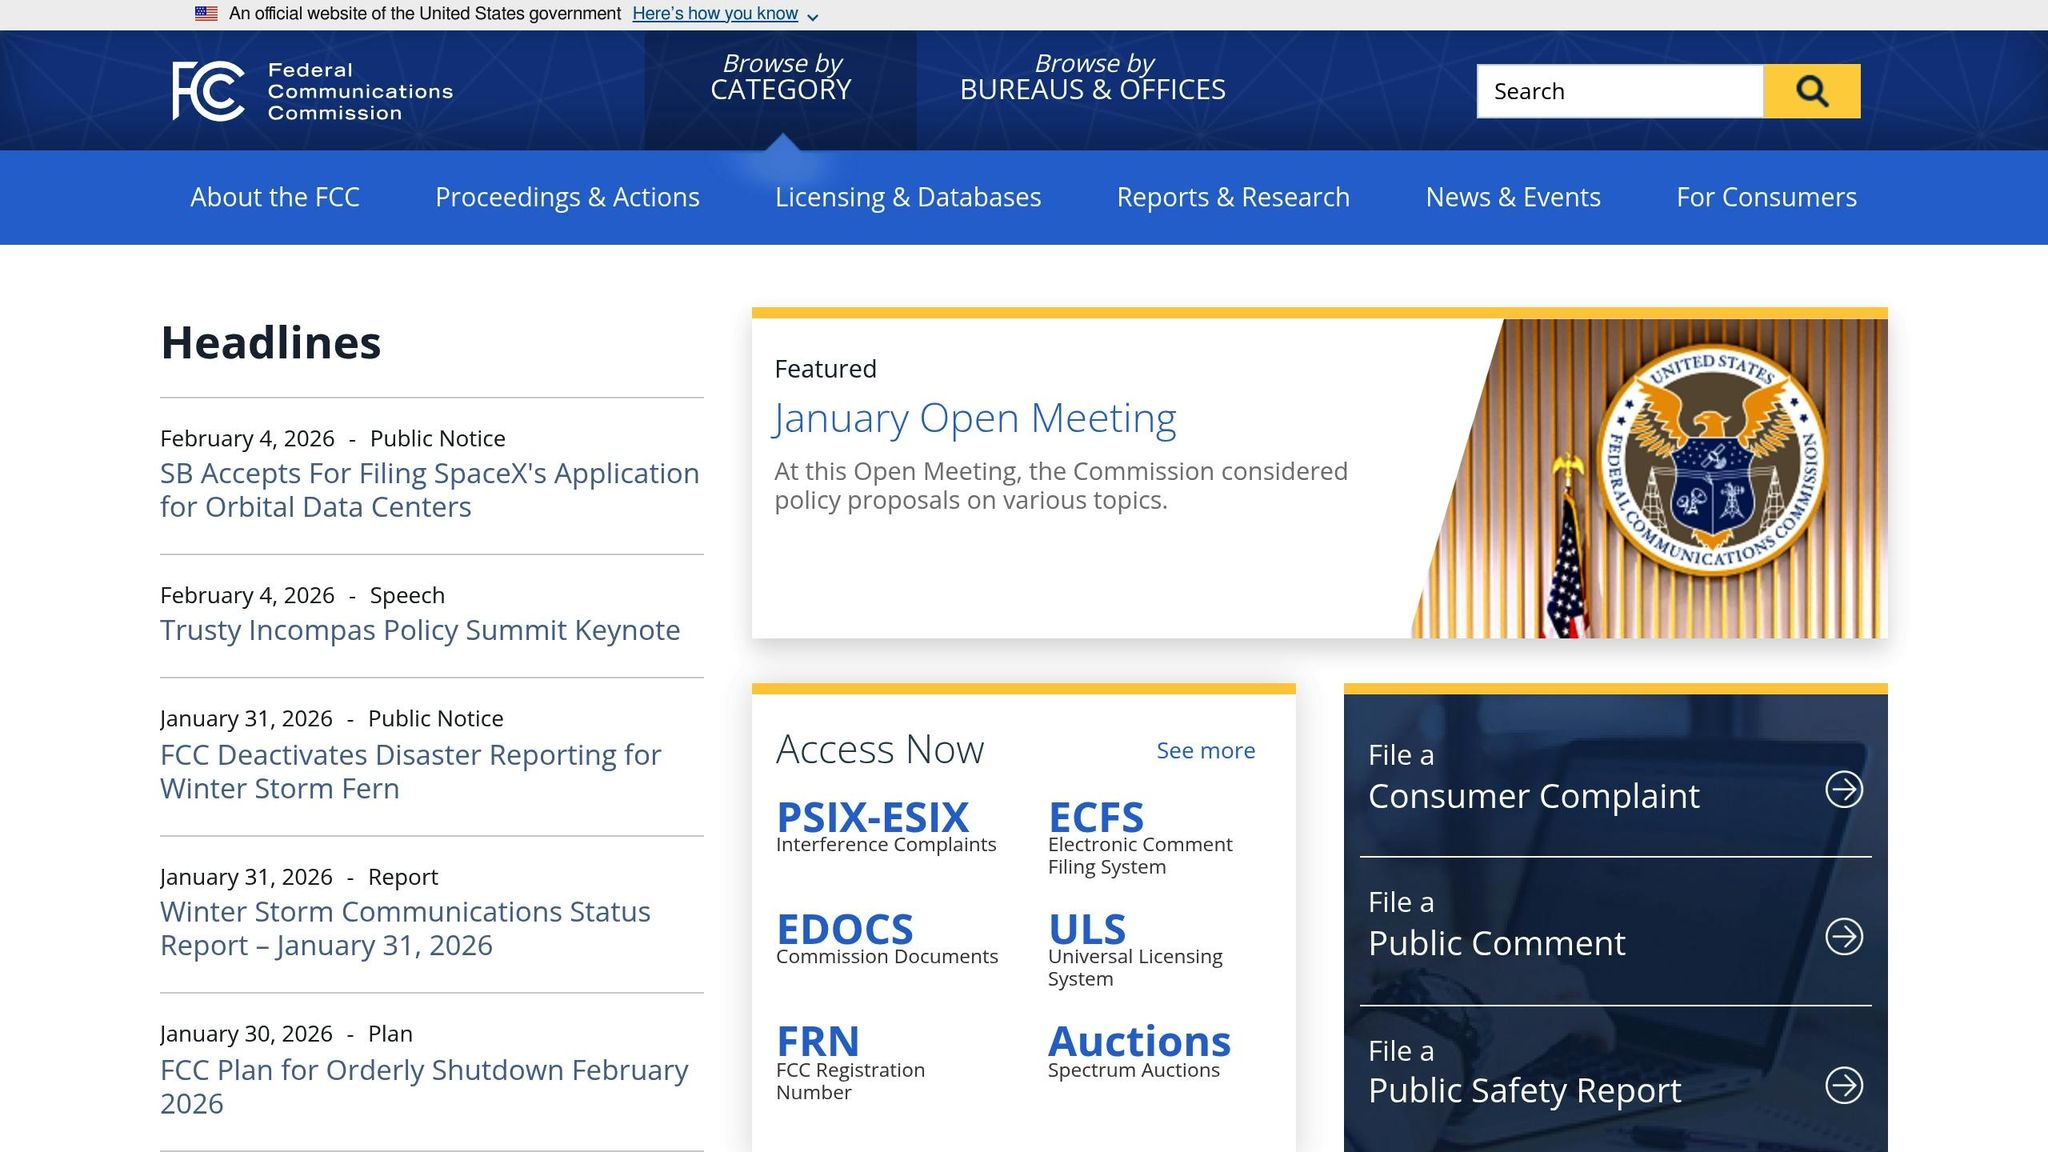Open the SpaceX Orbital Data Centers headline
Image resolution: width=2048 pixels, height=1152 pixels.
(x=429, y=489)
